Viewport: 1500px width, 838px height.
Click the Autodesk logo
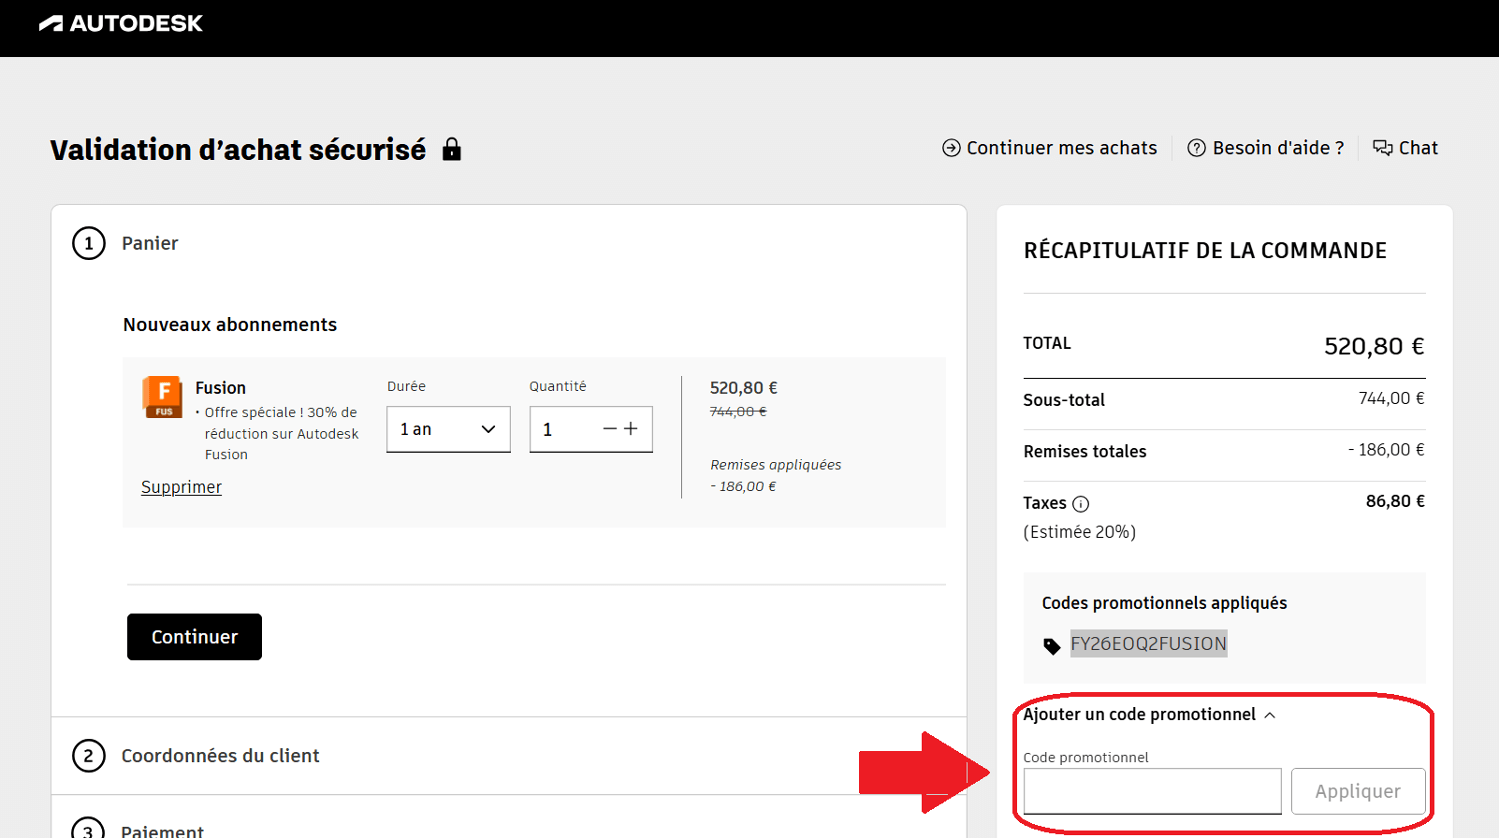coord(120,23)
